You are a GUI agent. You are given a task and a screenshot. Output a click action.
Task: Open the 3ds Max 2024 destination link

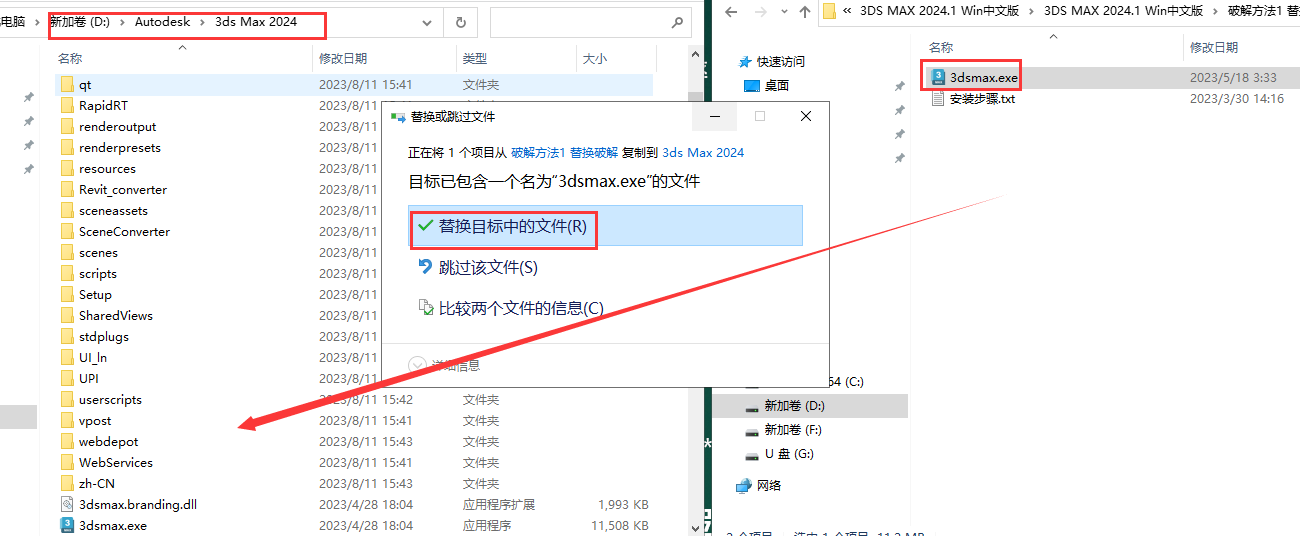(x=703, y=153)
